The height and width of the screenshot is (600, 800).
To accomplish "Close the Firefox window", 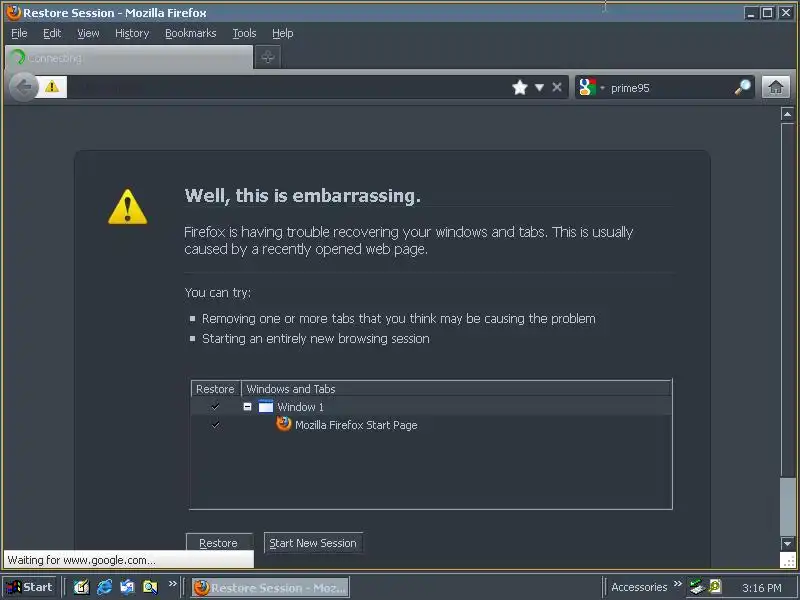I will pos(785,13).
